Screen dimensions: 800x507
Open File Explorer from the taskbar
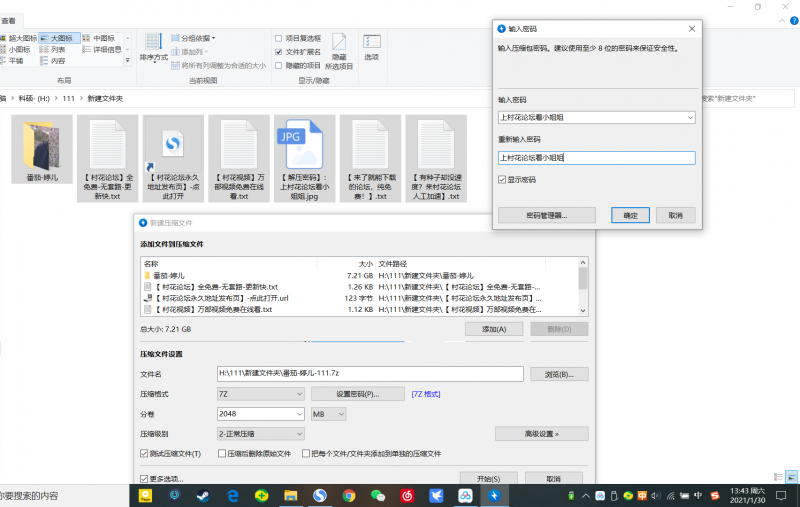pos(290,495)
